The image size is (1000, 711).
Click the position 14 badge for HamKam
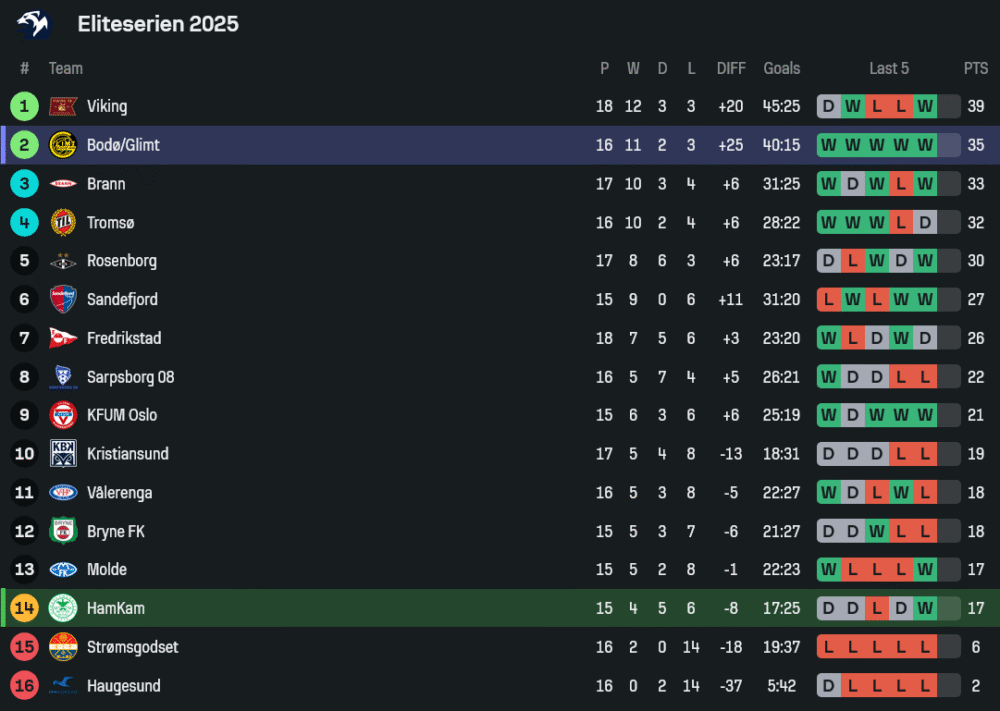tap(25, 608)
